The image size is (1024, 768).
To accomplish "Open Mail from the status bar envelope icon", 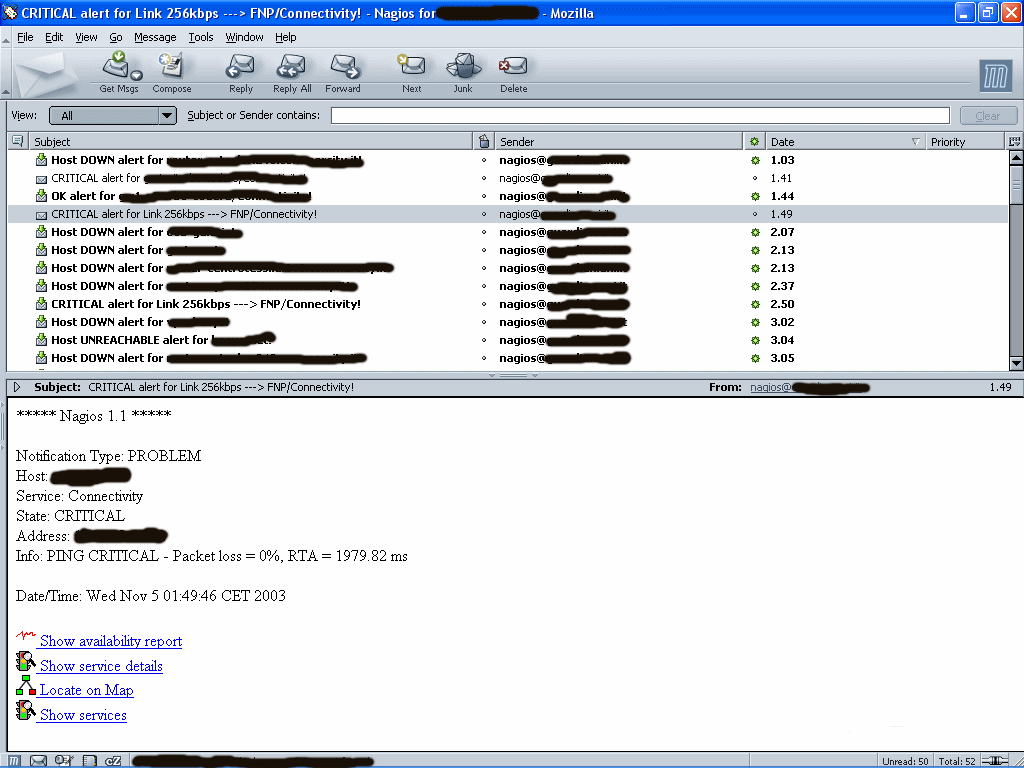I will (x=39, y=761).
